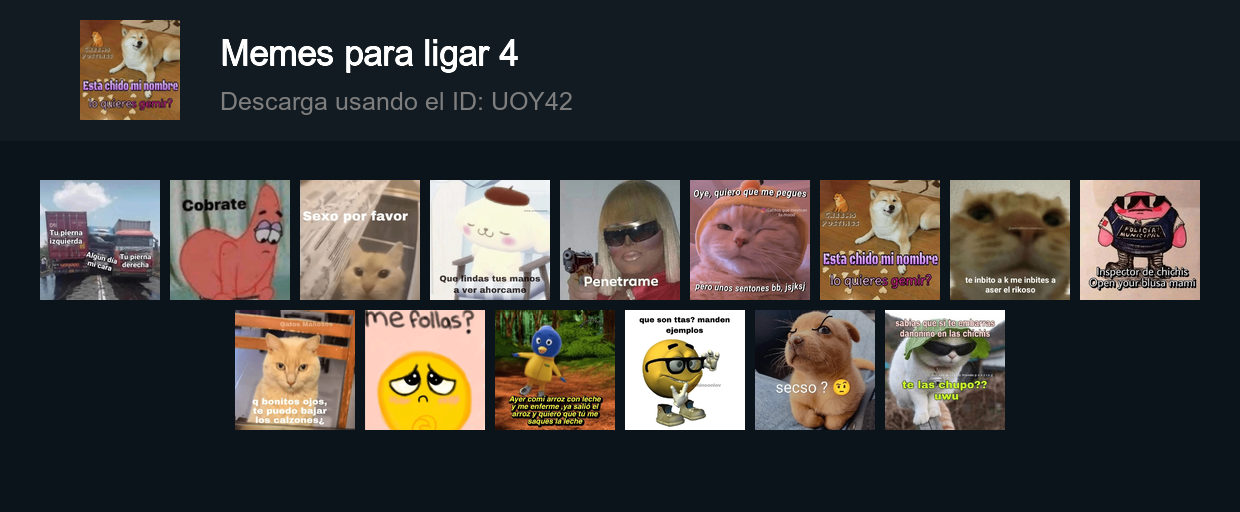The height and width of the screenshot is (512, 1240).
Task: Select the orange cat 'q bonitos ojos' sticker
Action: pyautogui.click(x=295, y=370)
